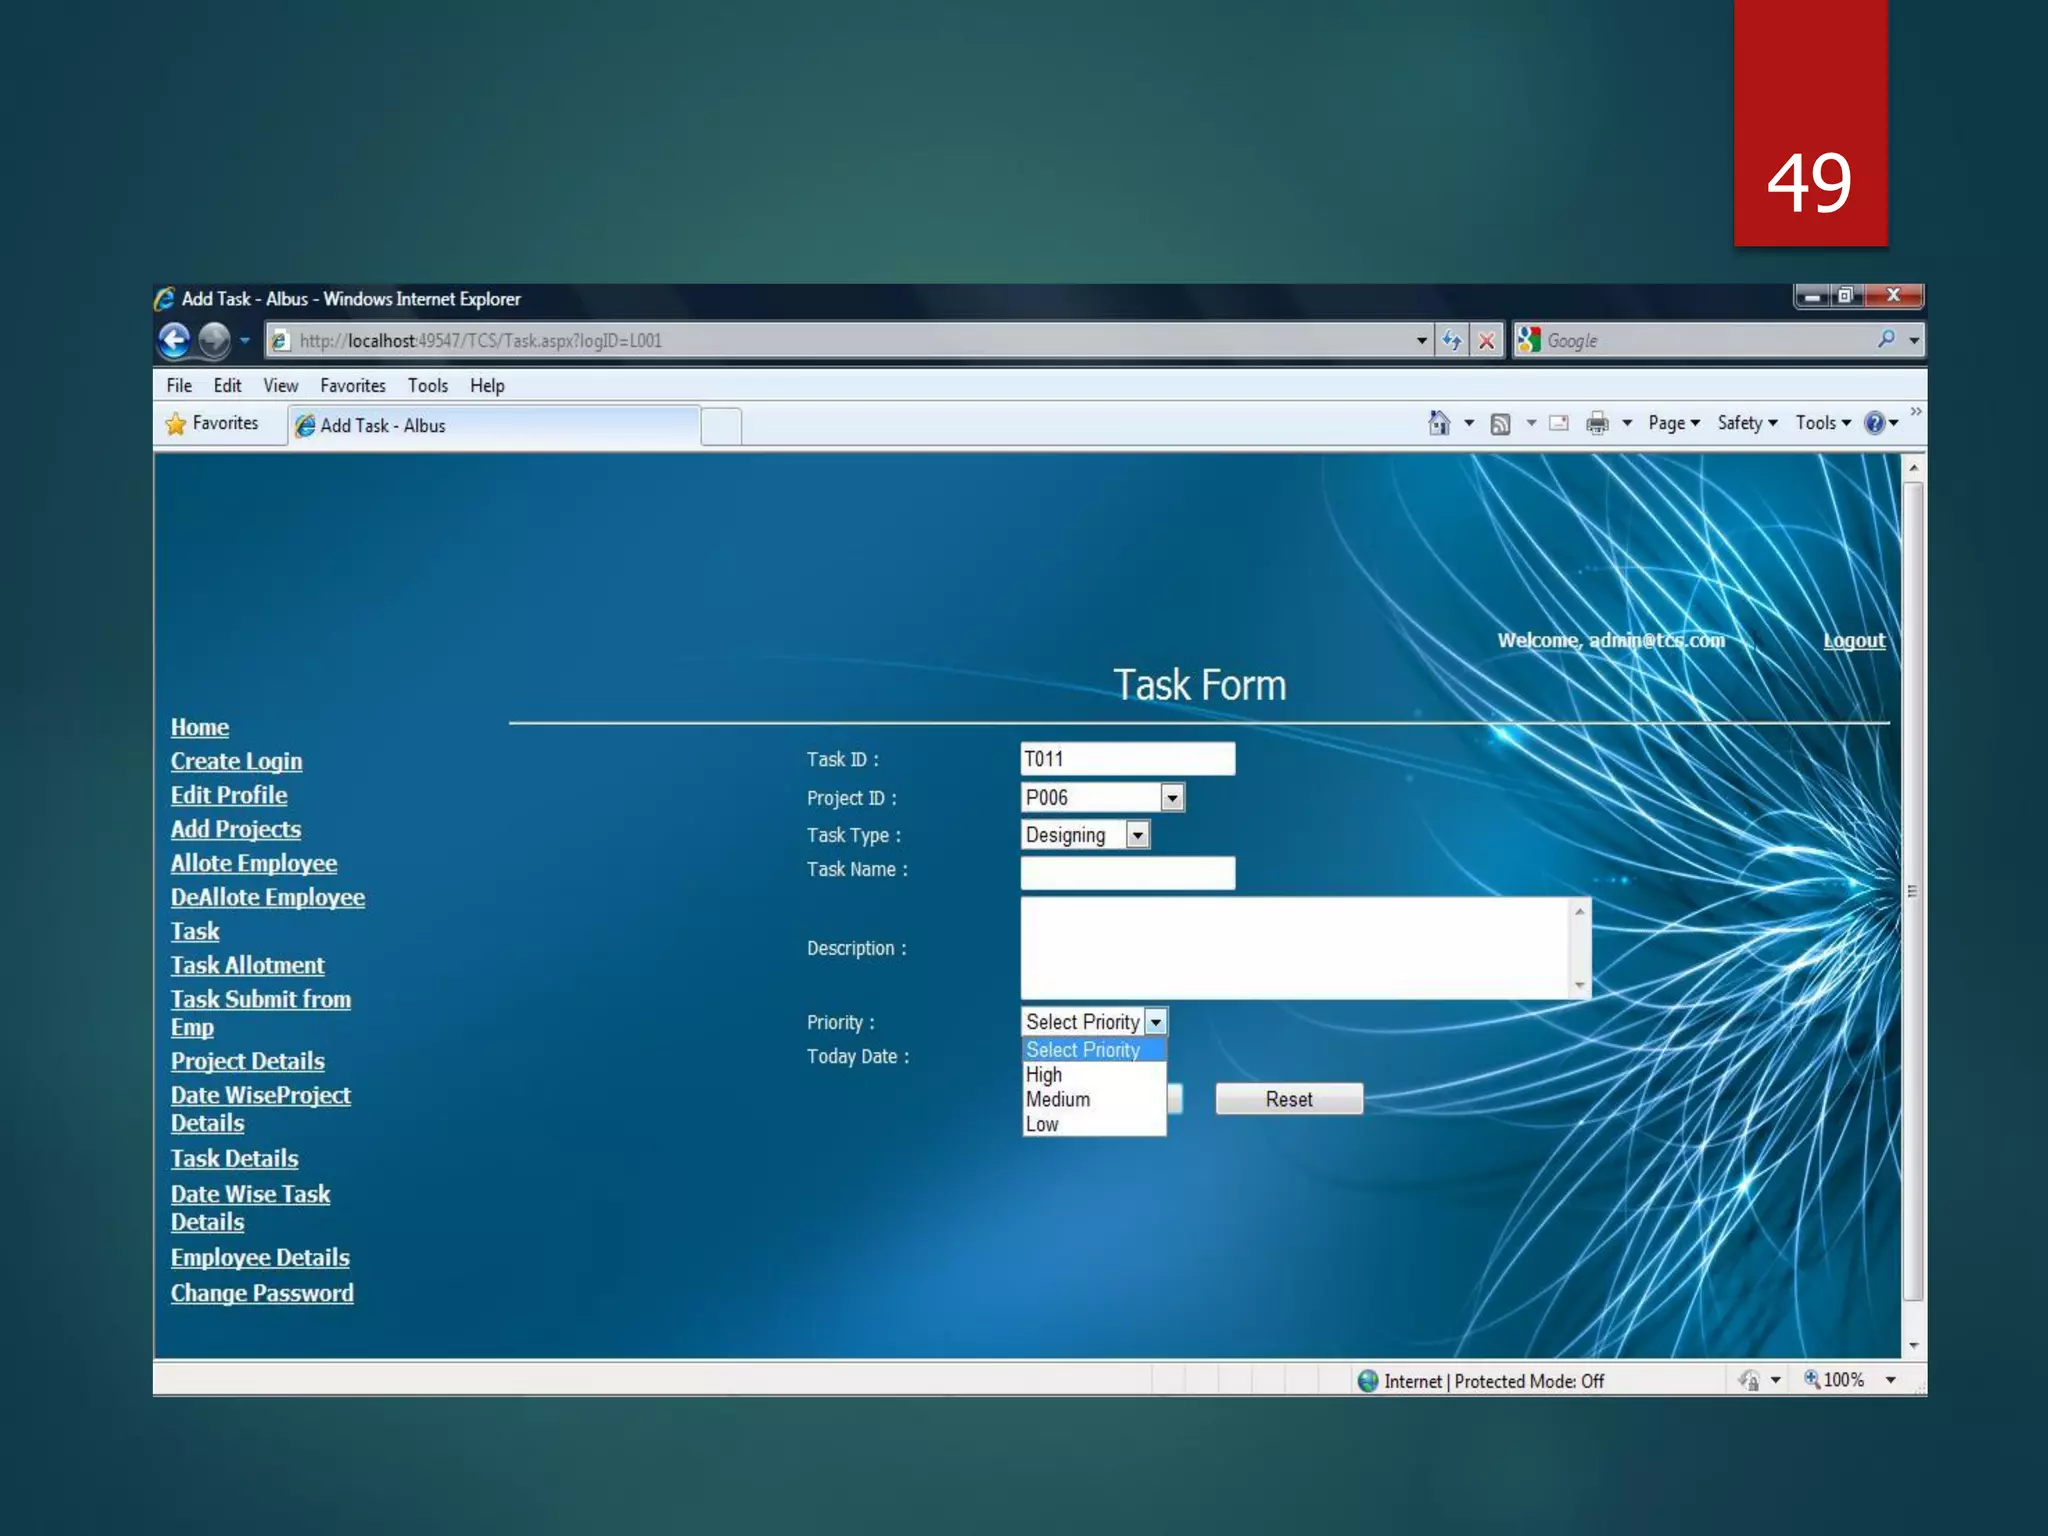Viewport: 2048px width, 1536px height.
Task: Open the View menu
Action: (280, 386)
